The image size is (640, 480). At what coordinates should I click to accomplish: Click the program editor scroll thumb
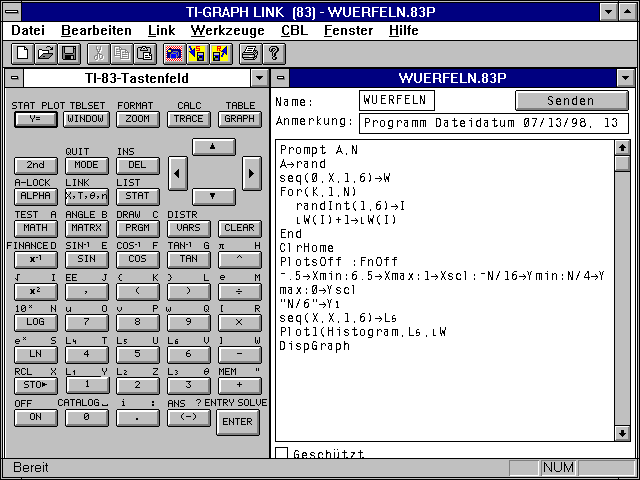(622, 164)
